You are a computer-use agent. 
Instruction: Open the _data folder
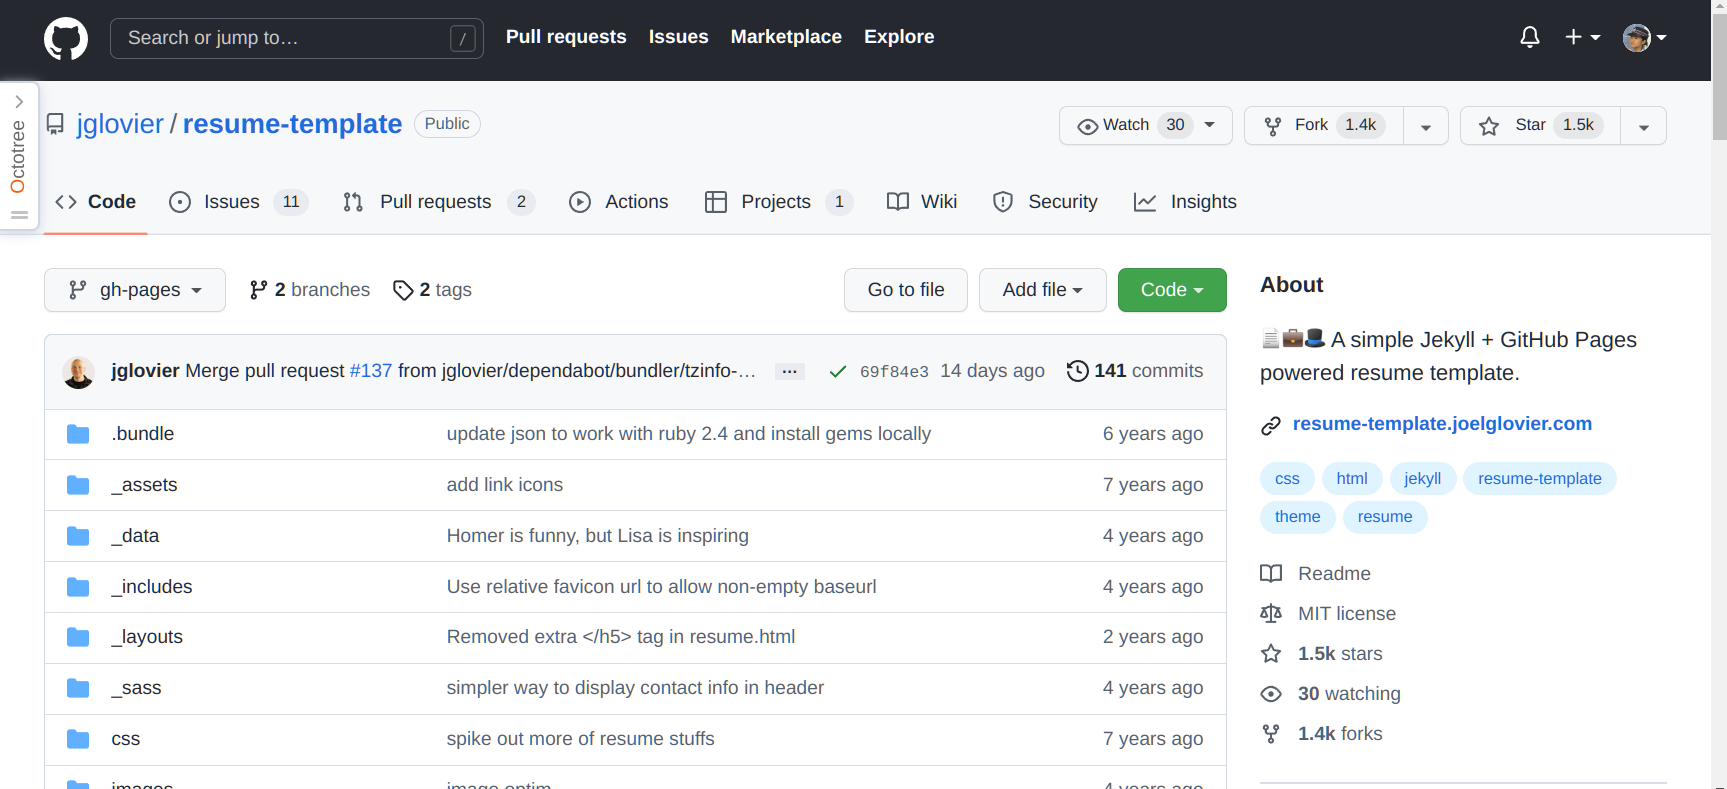tap(135, 536)
